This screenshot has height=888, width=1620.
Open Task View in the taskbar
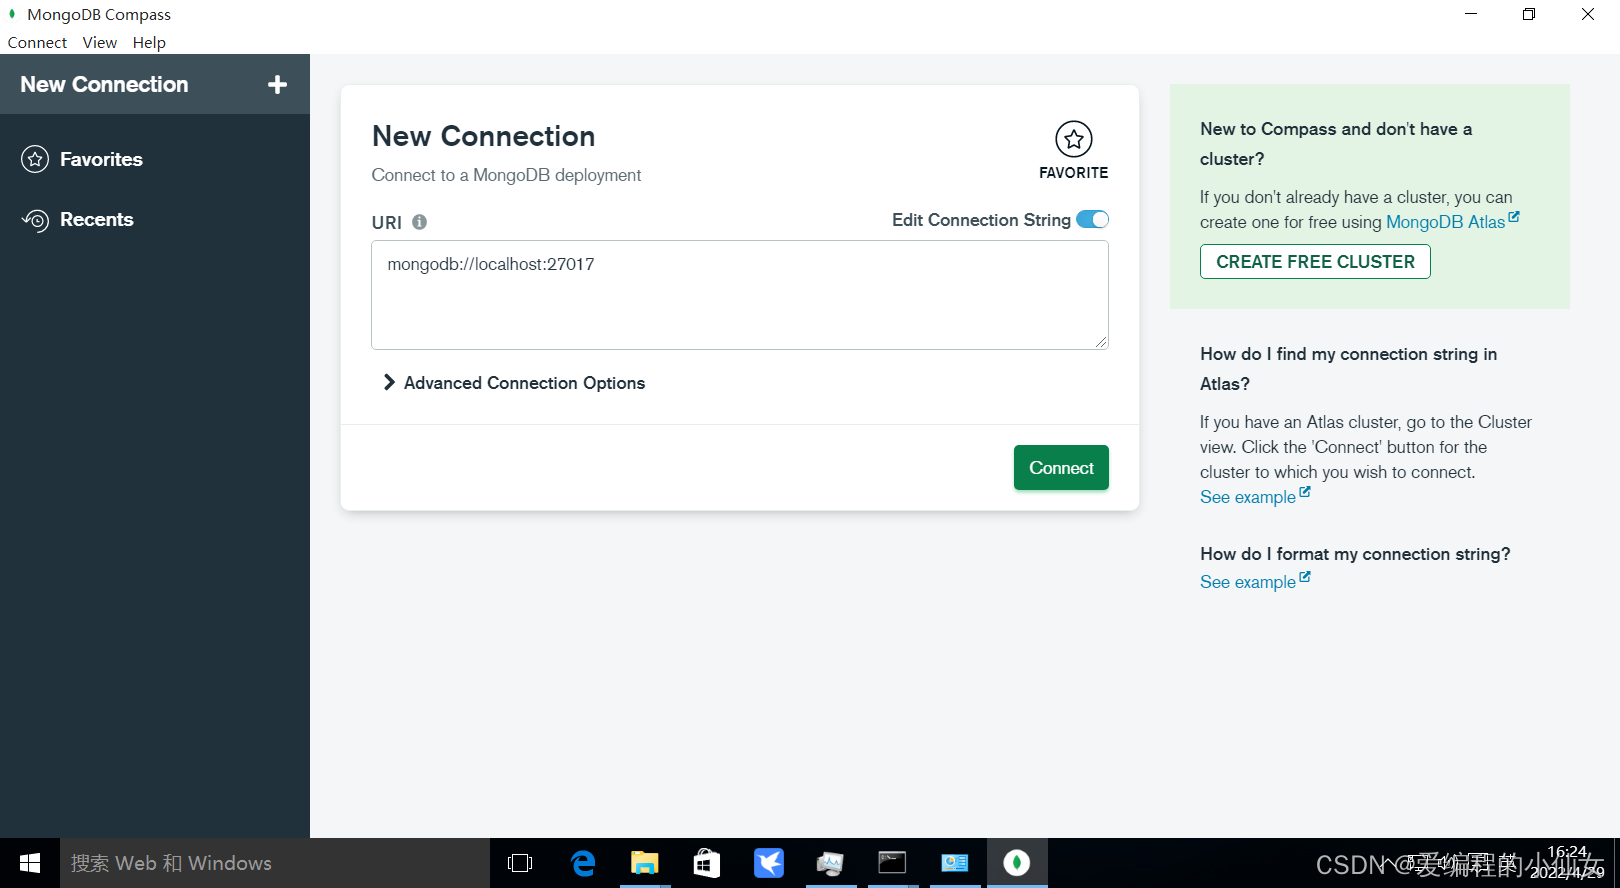(x=520, y=863)
